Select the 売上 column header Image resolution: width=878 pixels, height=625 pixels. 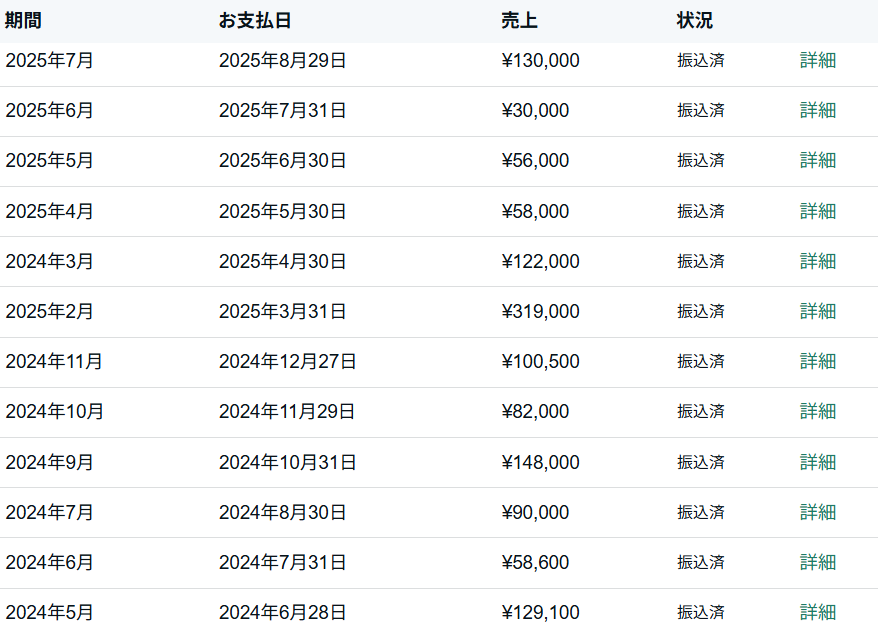pyautogui.click(x=519, y=20)
